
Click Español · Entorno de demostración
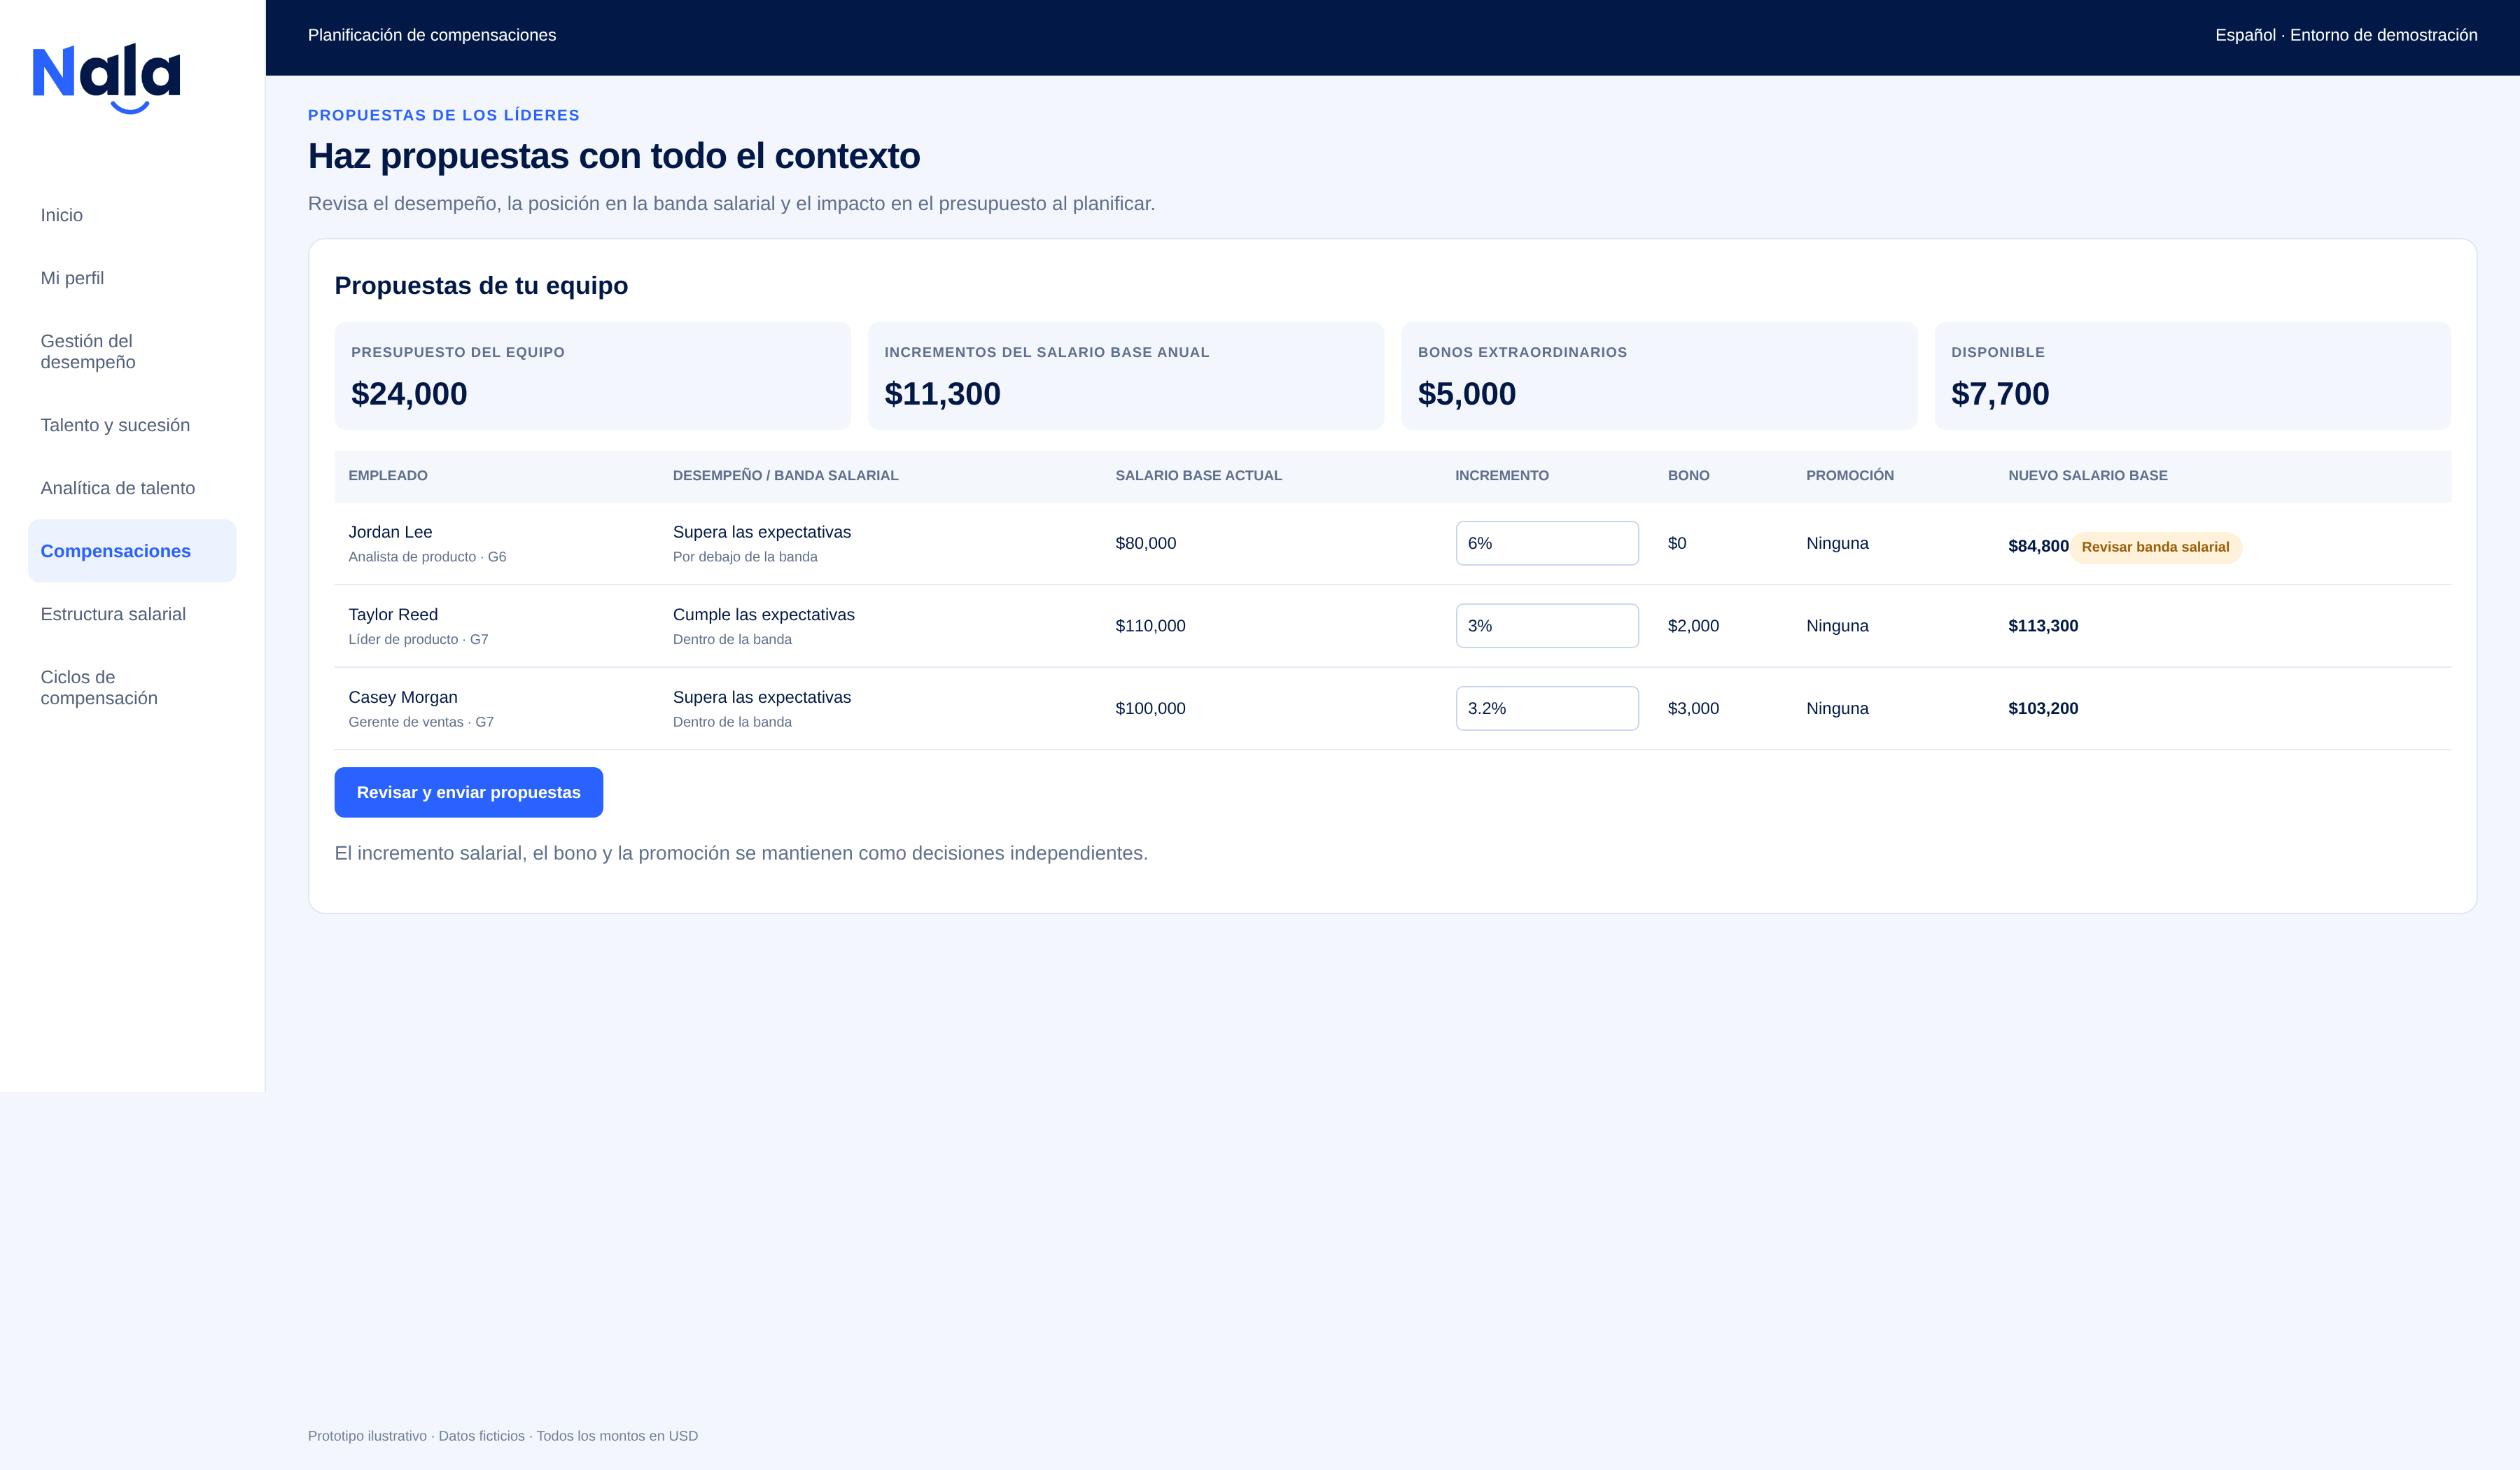pyautogui.click(x=2346, y=35)
